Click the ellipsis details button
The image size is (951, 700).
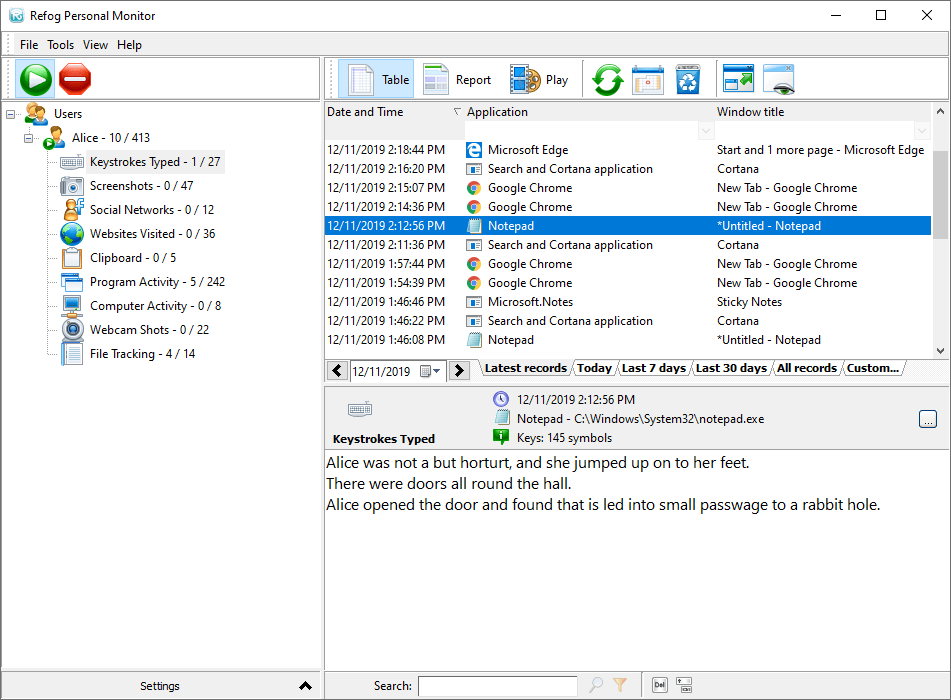pyautogui.click(x=928, y=419)
